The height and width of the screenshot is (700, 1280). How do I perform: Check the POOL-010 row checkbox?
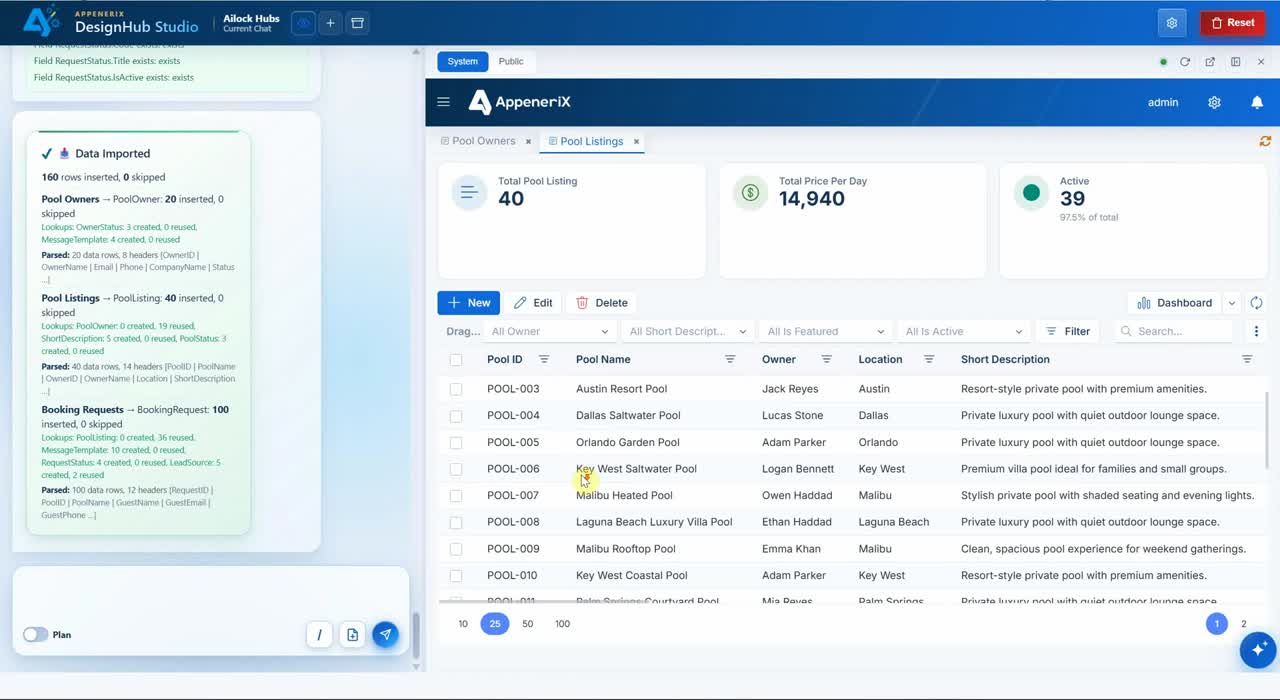(x=456, y=576)
